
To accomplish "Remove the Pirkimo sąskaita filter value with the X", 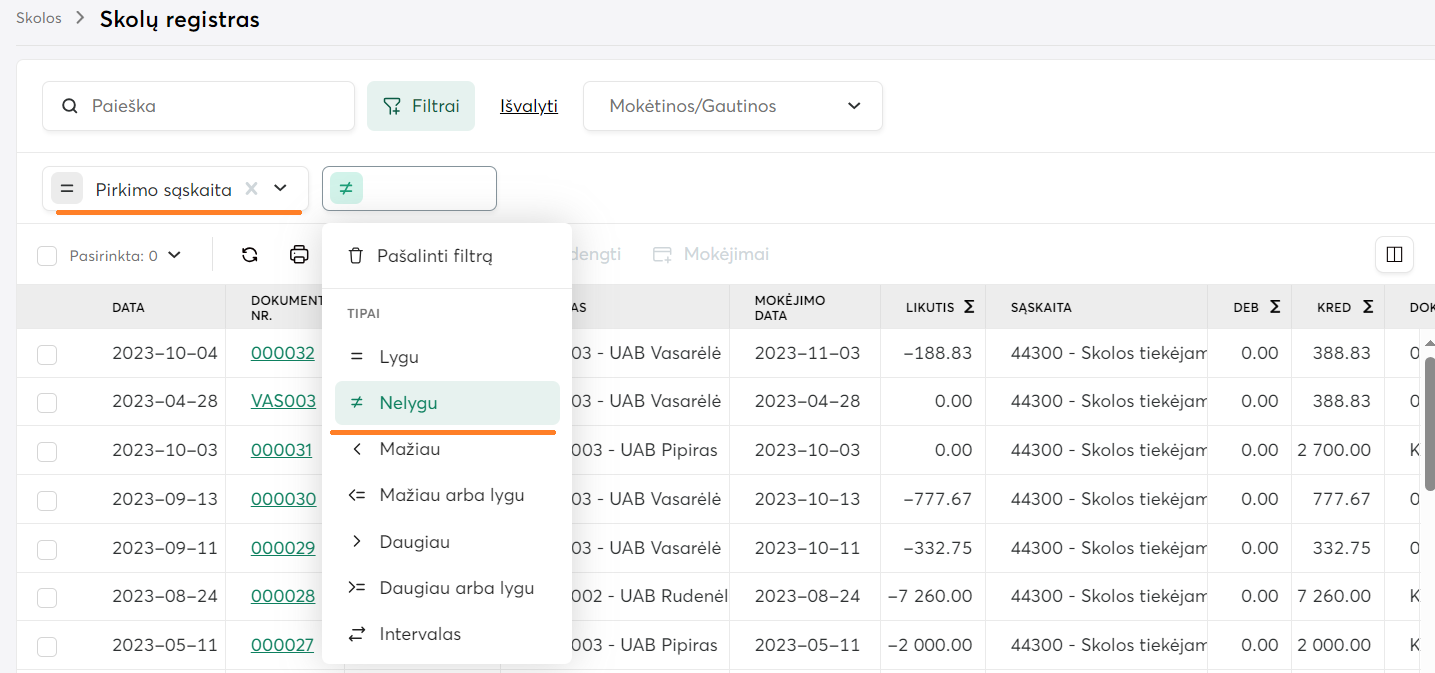I will pyautogui.click(x=252, y=188).
